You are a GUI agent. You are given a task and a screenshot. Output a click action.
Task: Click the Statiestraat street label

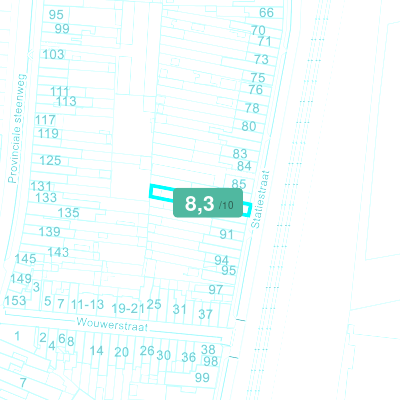click(260, 199)
